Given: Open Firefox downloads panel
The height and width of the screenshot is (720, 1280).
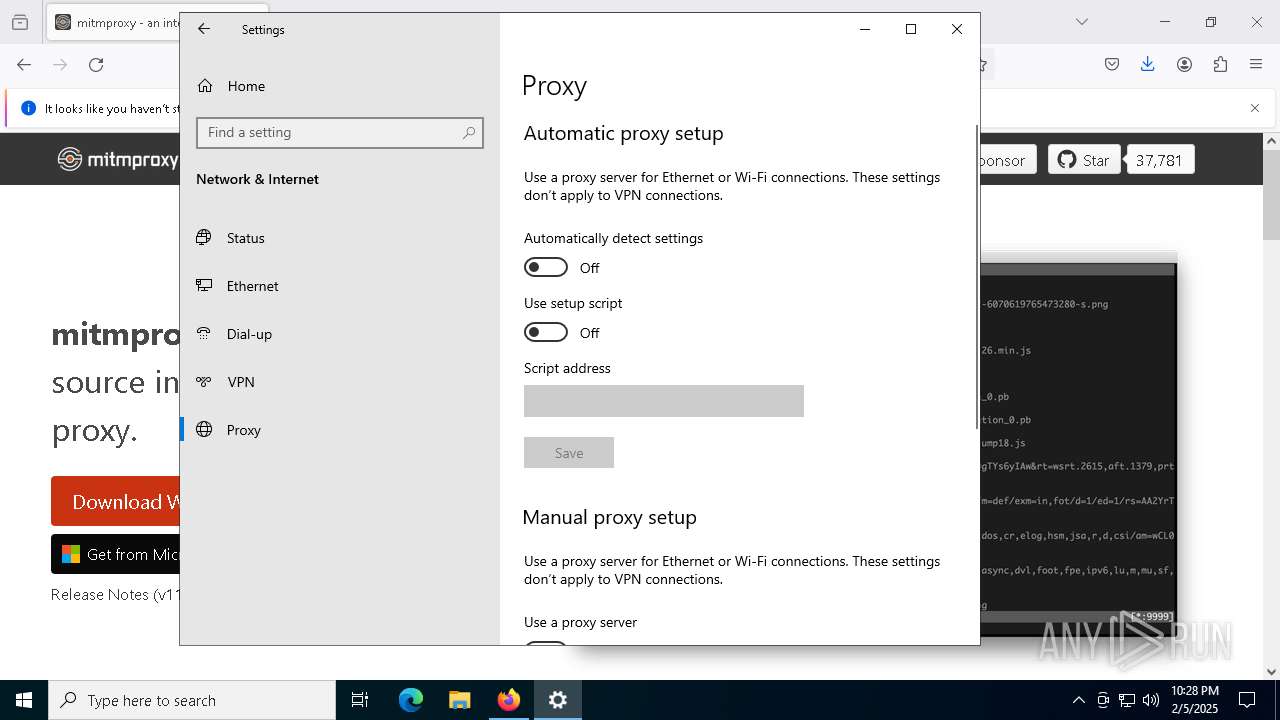Looking at the screenshot, I should click(1148, 65).
